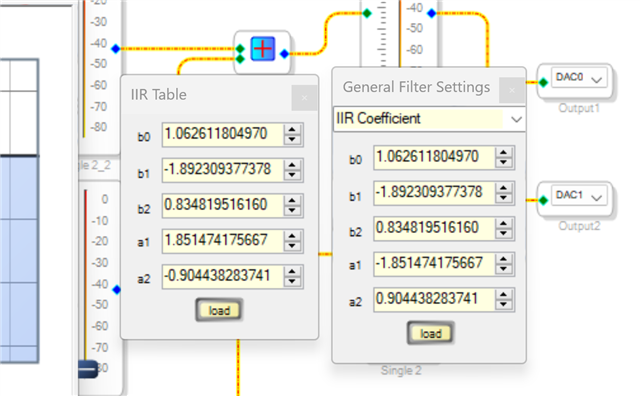Click b0 field in General Filter Settings
The image size is (640, 396).
434,157
